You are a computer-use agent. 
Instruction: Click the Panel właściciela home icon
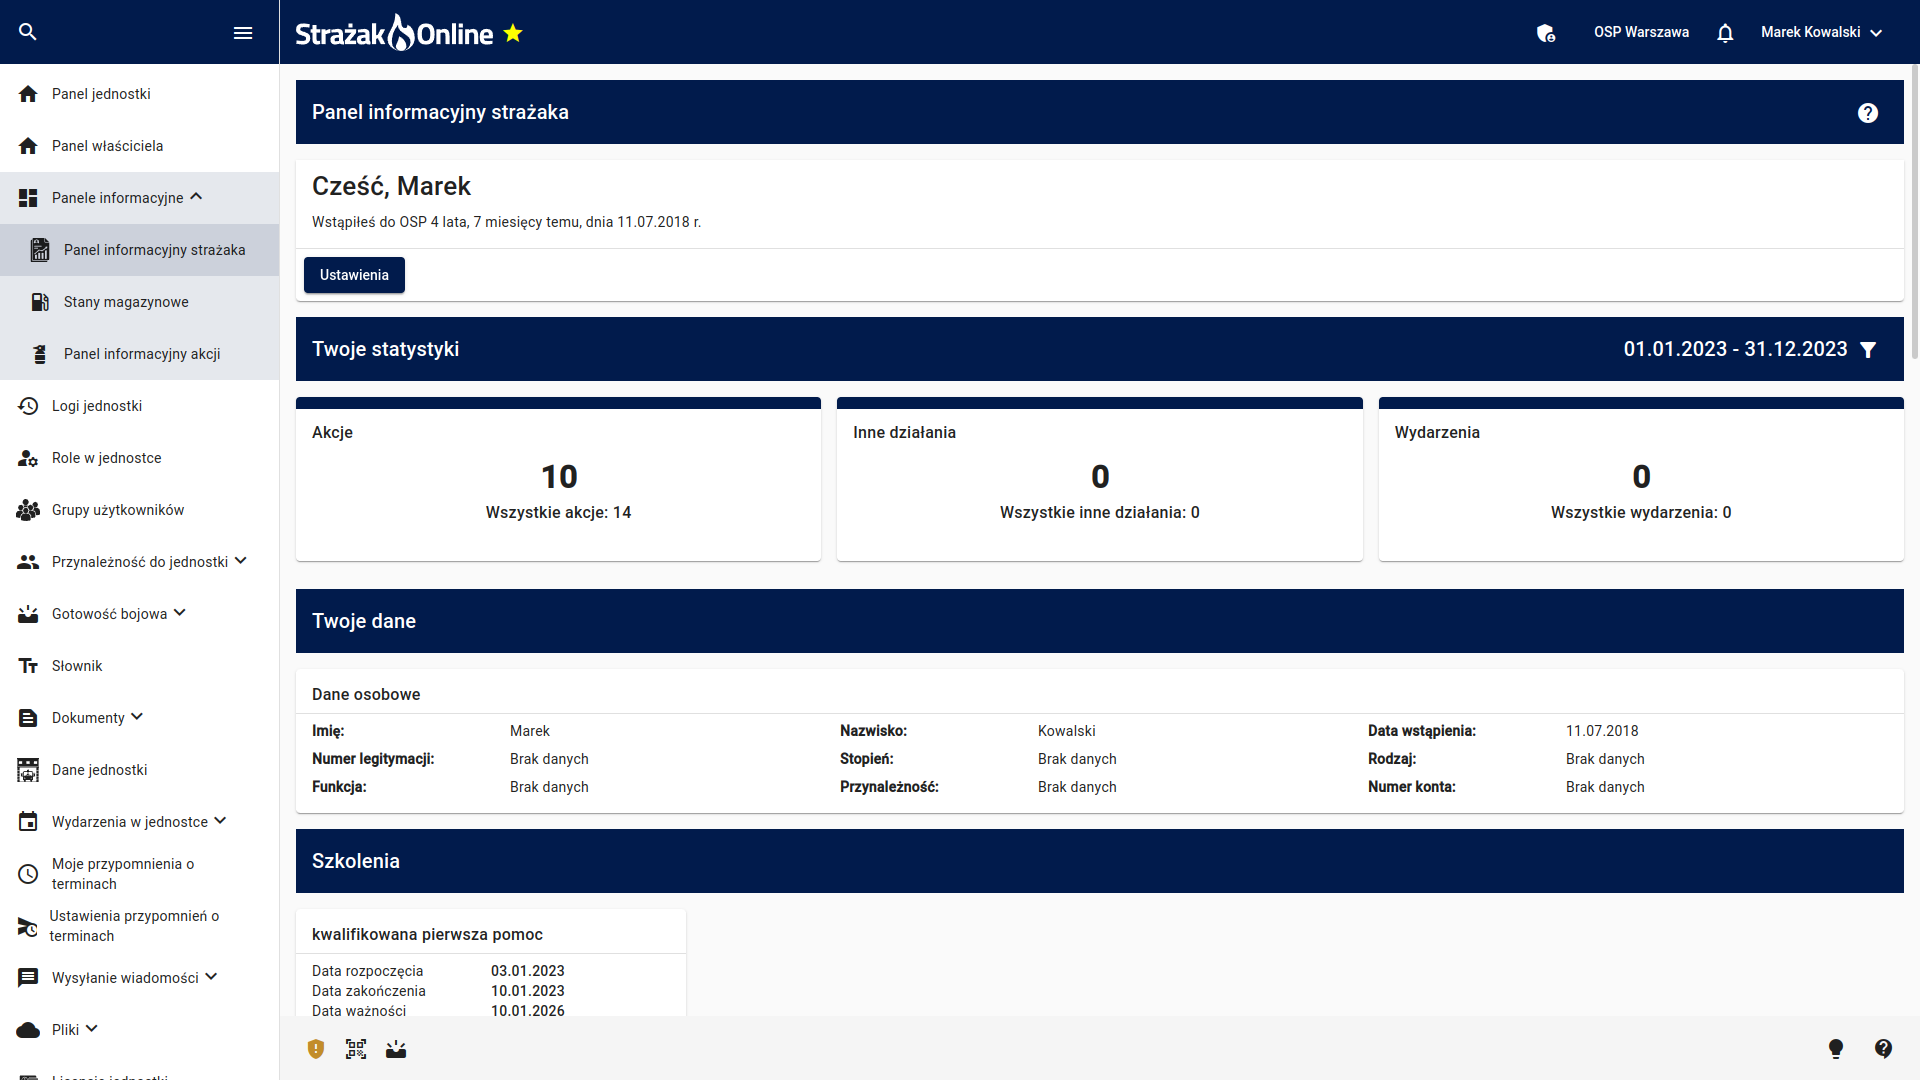(x=28, y=146)
